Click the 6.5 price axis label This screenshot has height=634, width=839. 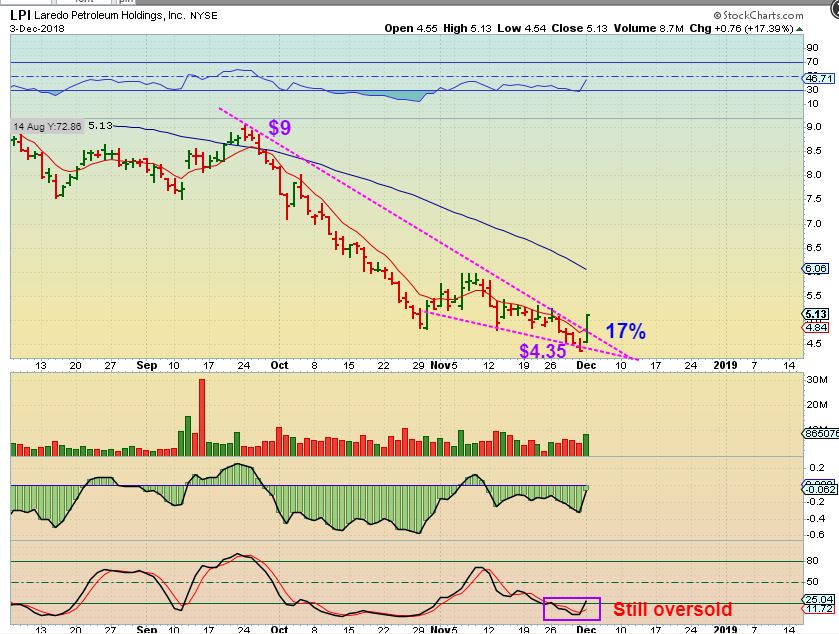point(814,247)
